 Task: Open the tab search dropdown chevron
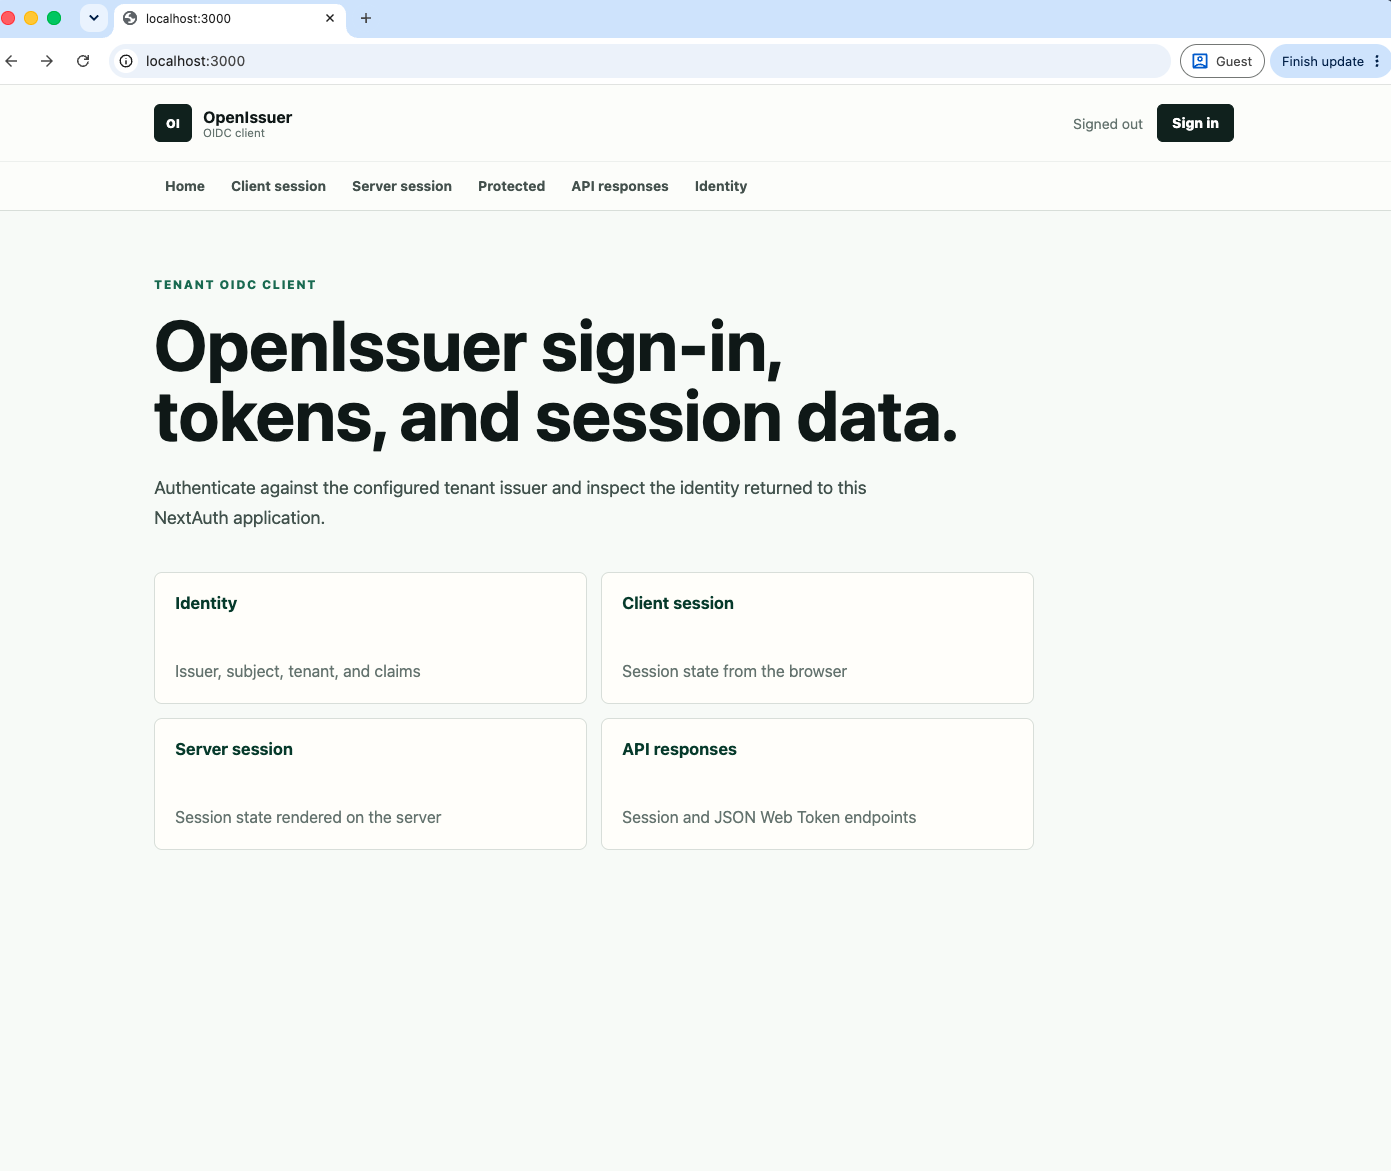(94, 18)
